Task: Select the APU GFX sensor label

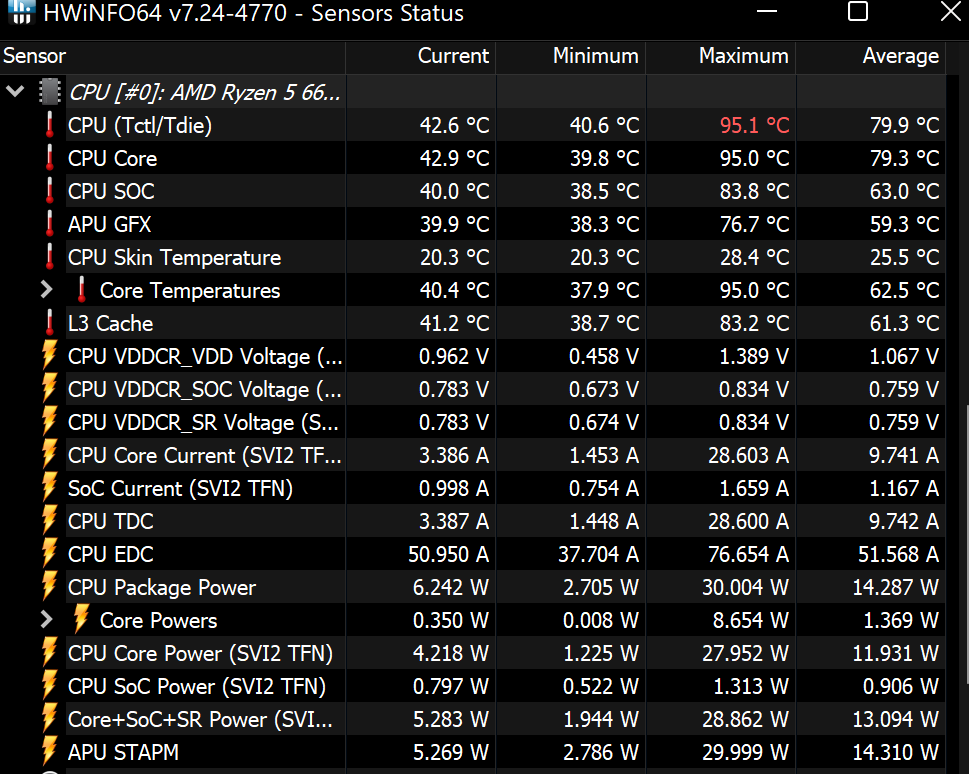Action: click(109, 224)
